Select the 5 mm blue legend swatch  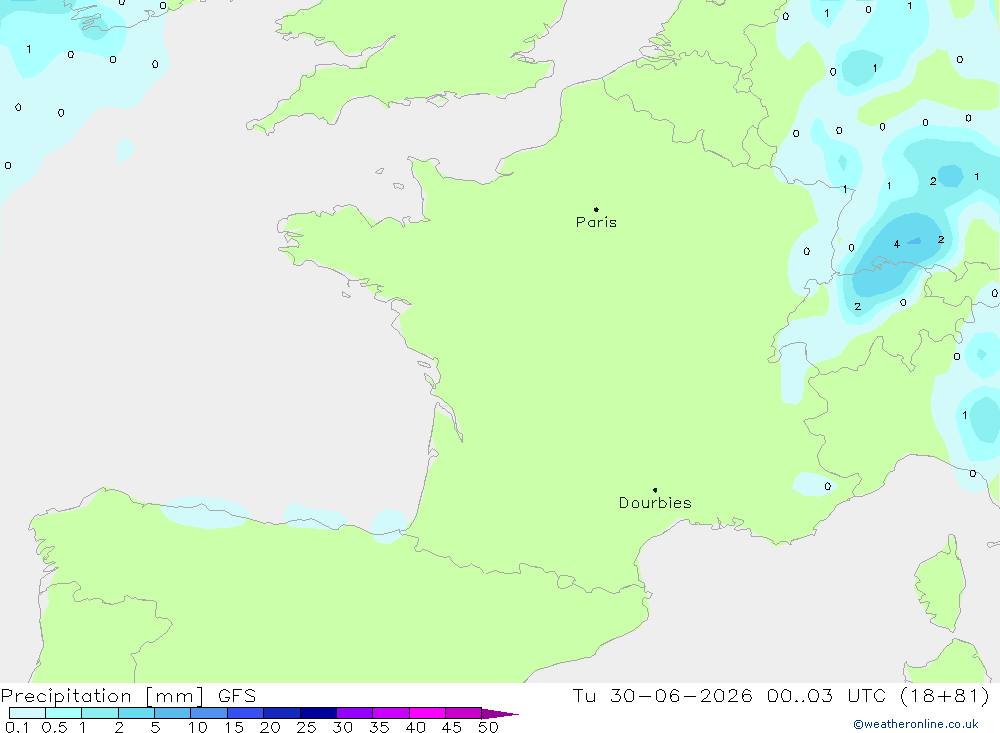(x=172, y=713)
